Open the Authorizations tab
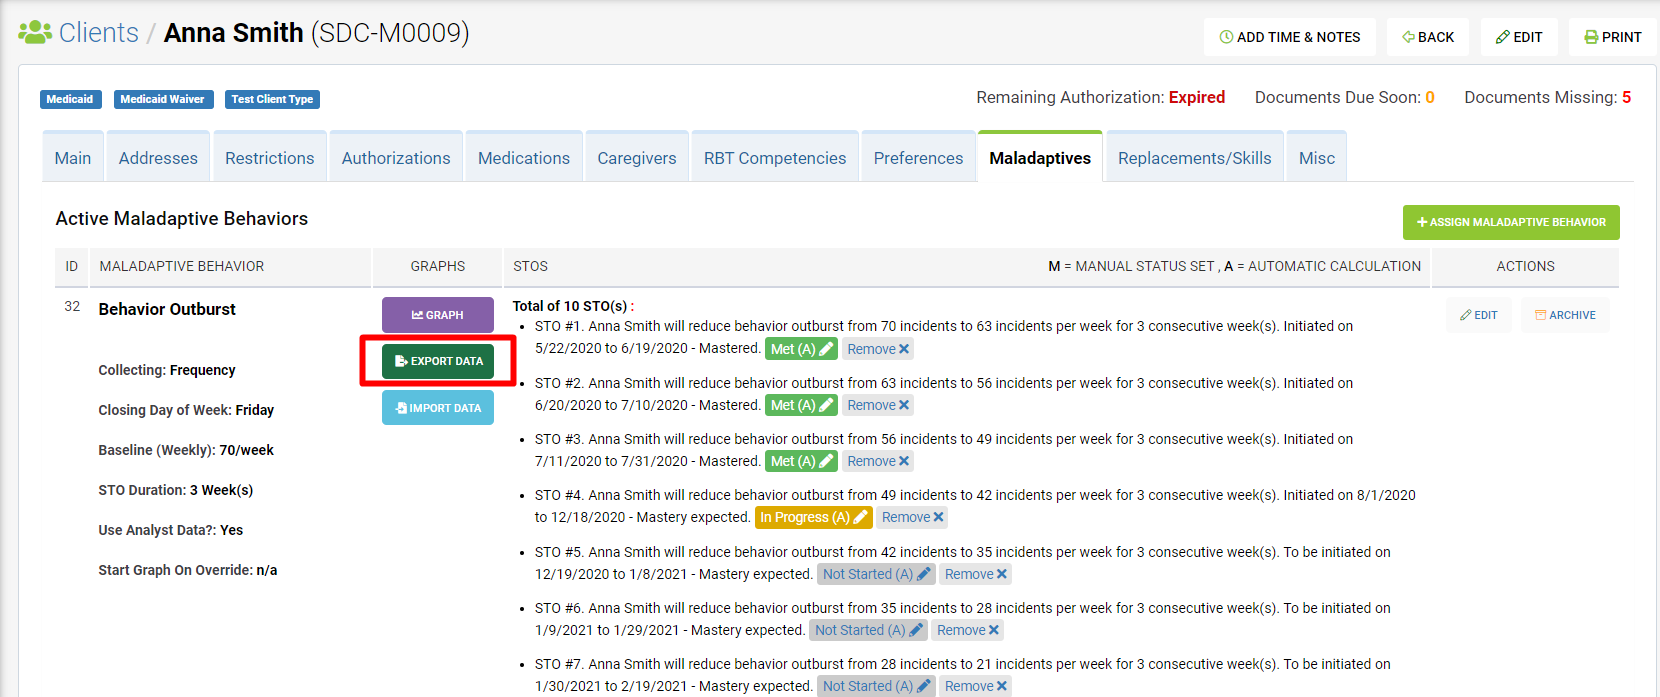Screen dimensions: 1660x697 tap(396, 158)
